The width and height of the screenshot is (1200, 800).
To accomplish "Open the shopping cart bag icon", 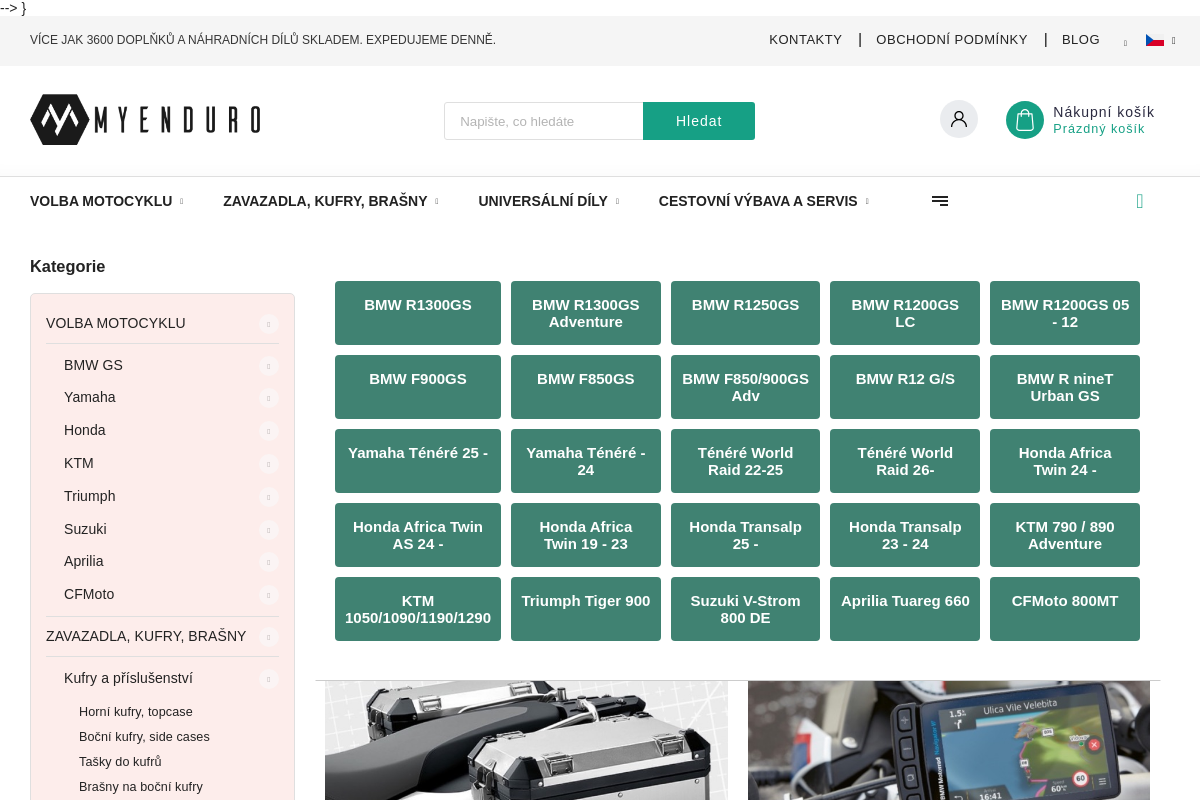I will 1025,120.
